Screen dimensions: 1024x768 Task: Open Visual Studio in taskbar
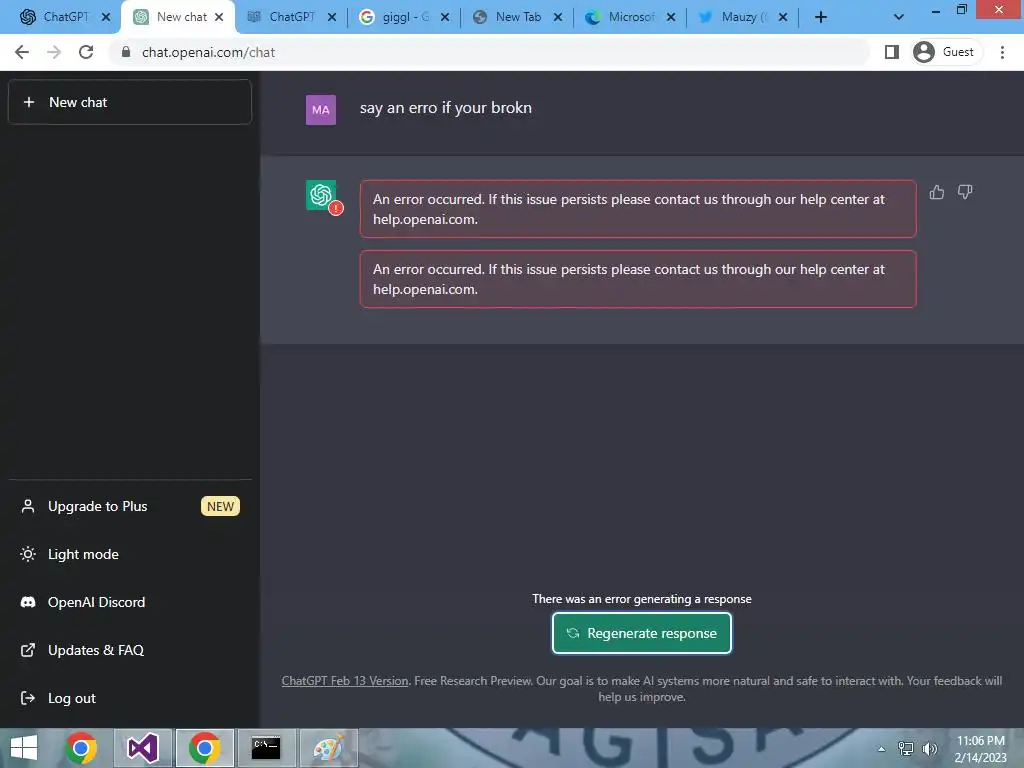click(143, 748)
